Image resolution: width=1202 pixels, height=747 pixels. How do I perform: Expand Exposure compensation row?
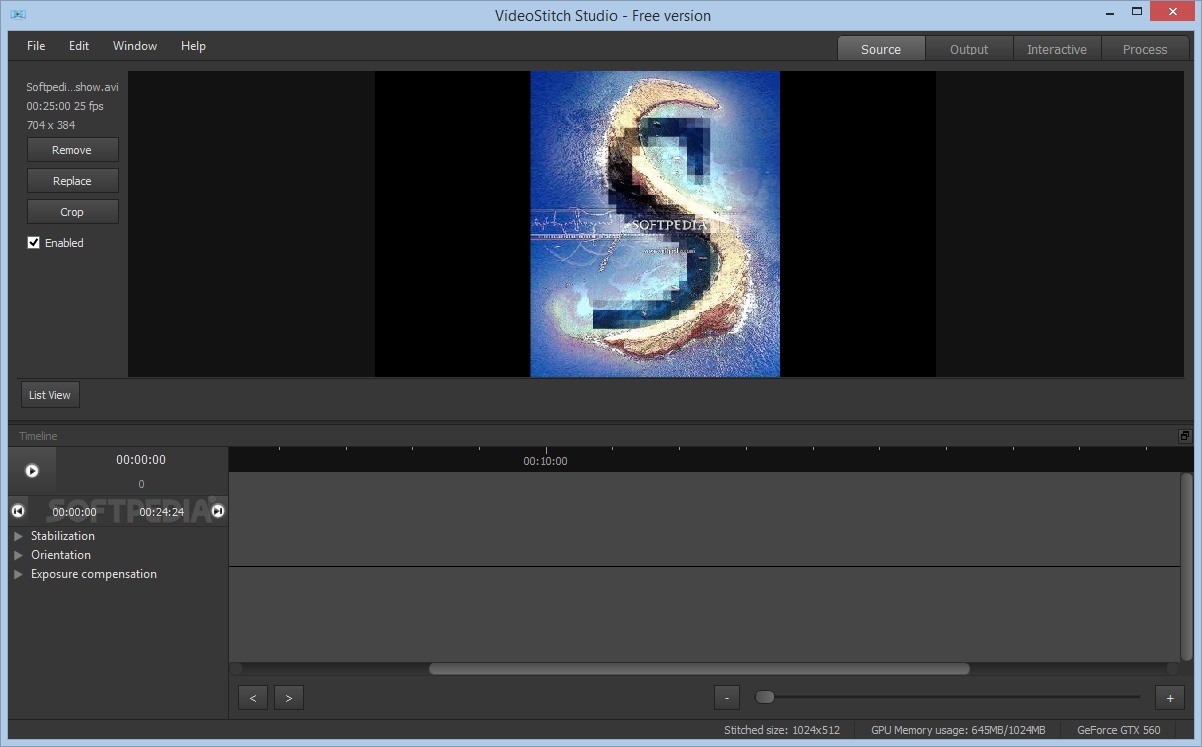click(x=18, y=574)
